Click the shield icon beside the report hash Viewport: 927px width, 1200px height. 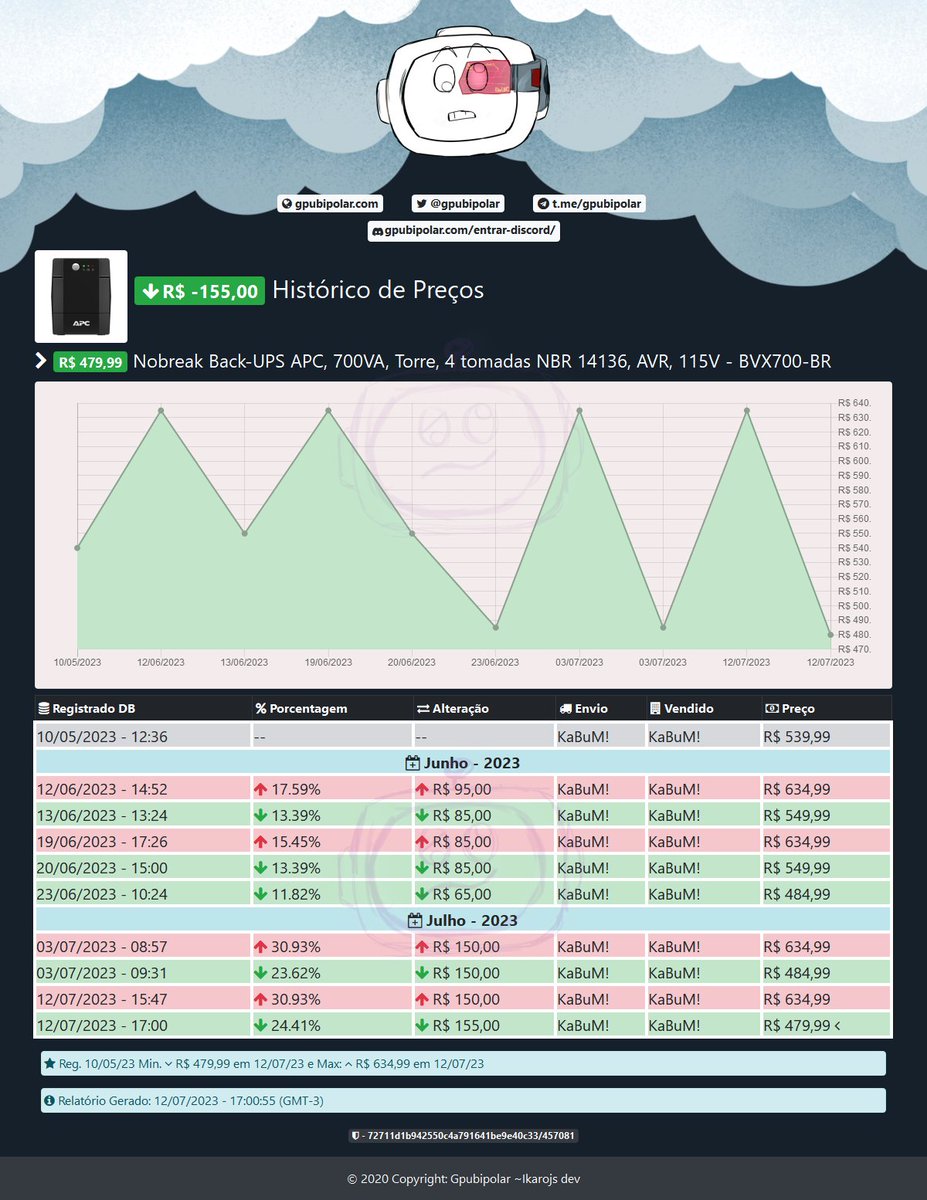(x=355, y=1136)
